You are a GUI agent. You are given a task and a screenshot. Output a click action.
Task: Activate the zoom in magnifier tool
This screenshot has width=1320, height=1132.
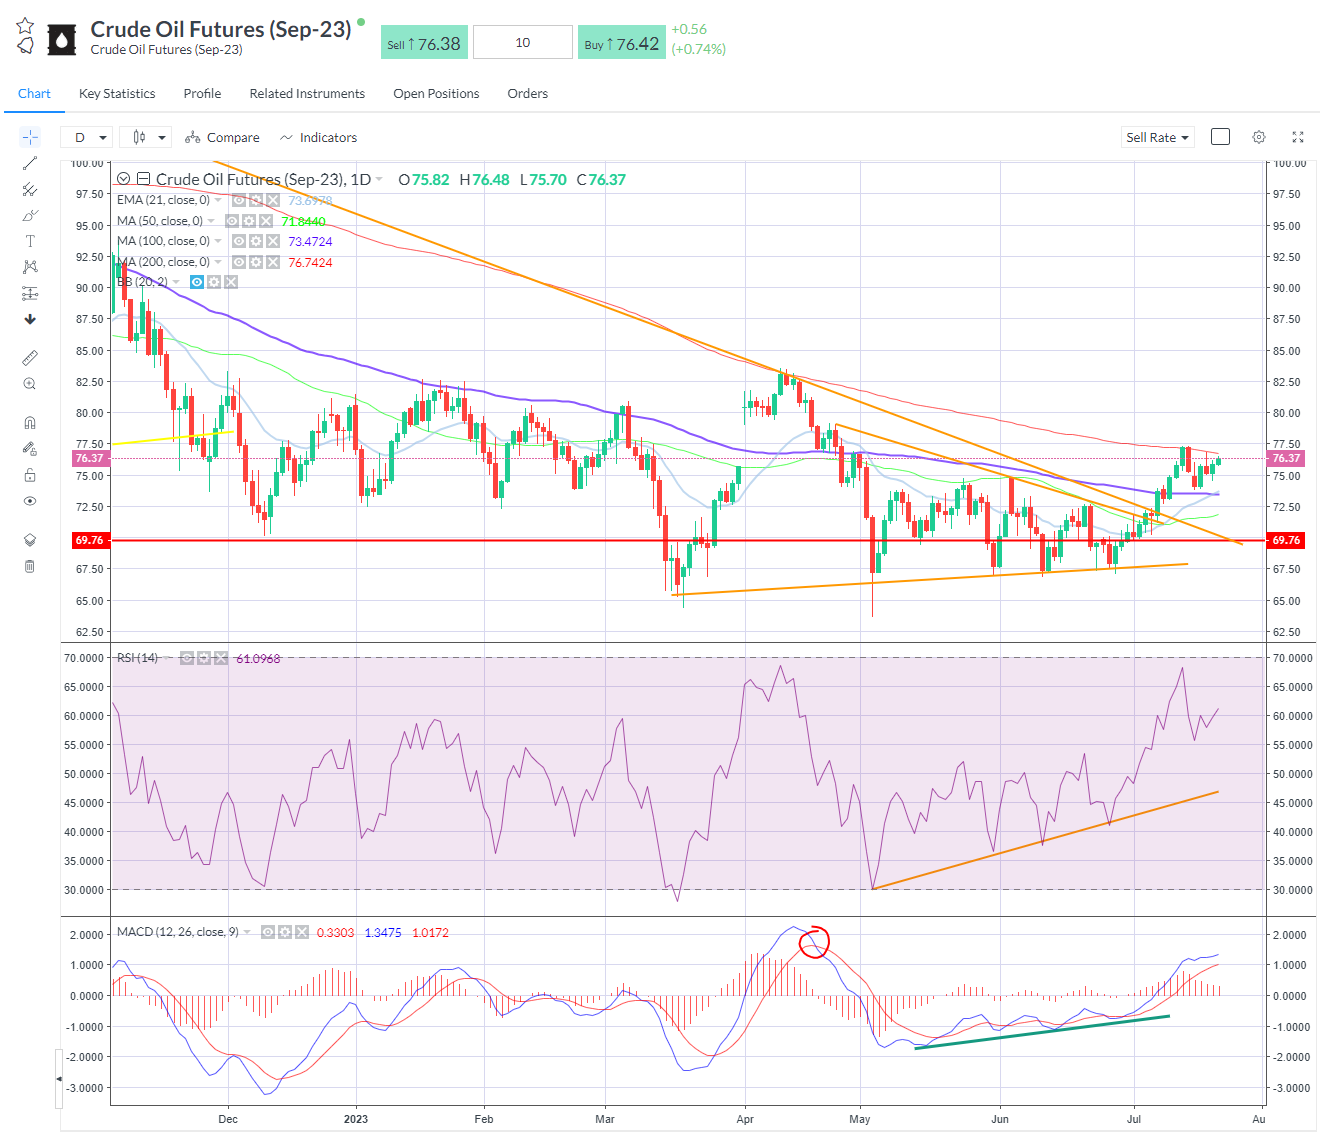pos(30,384)
